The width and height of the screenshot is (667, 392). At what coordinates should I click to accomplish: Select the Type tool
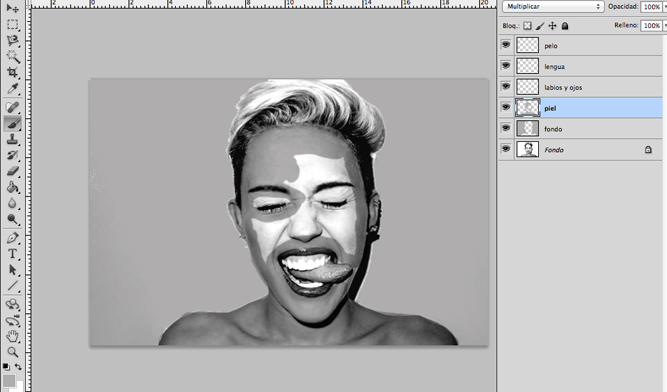12,254
